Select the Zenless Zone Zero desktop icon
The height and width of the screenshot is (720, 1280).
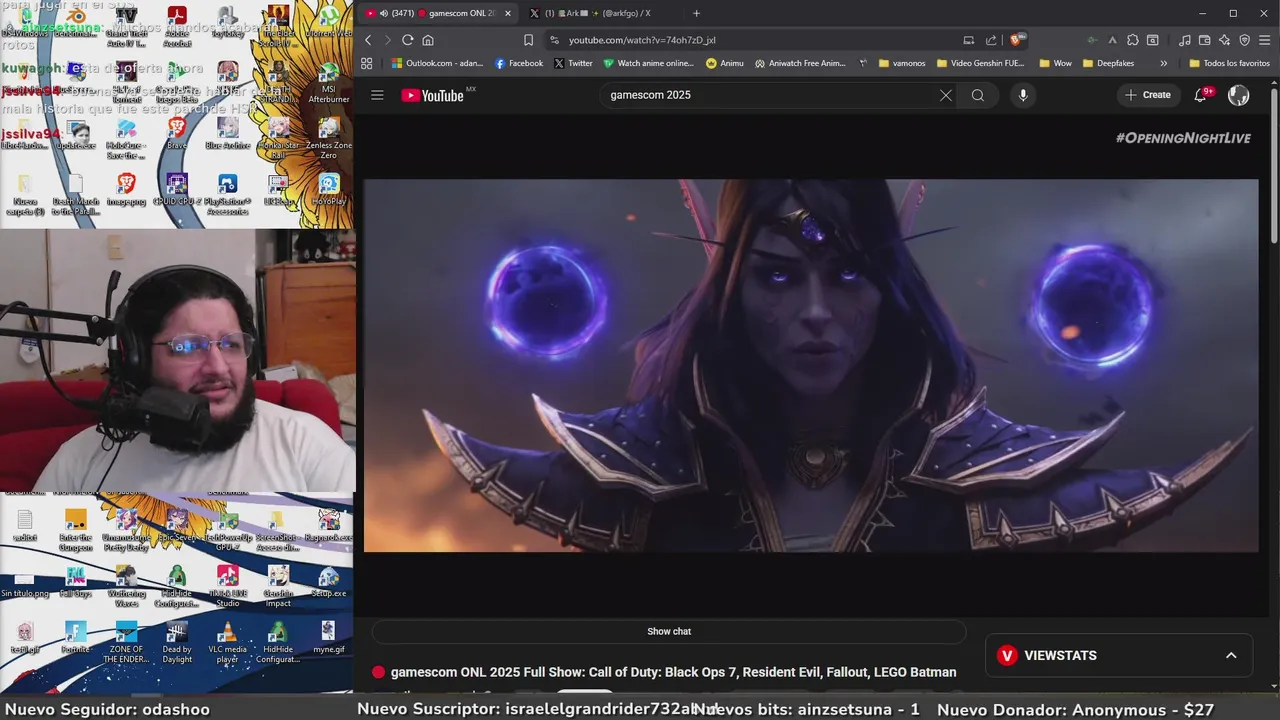click(x=328, y=139)
